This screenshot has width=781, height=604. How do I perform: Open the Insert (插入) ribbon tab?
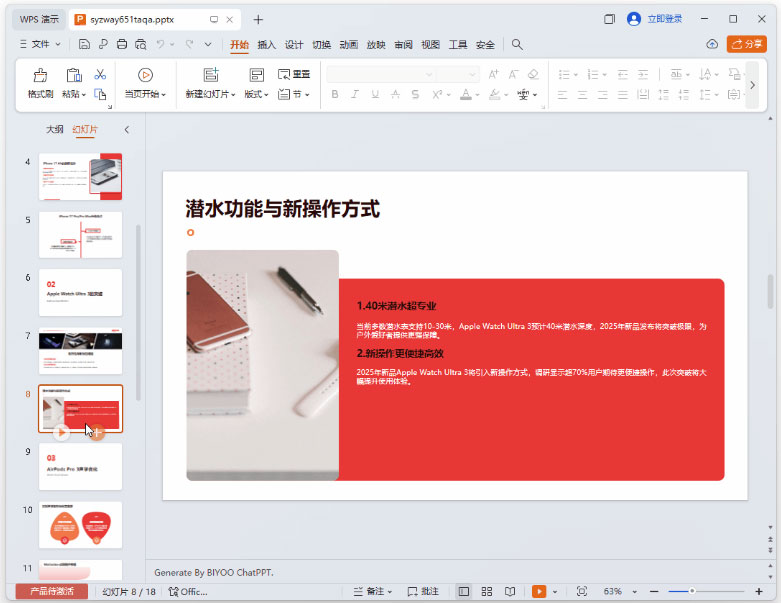pyautogui.click(x=266, y=45)
